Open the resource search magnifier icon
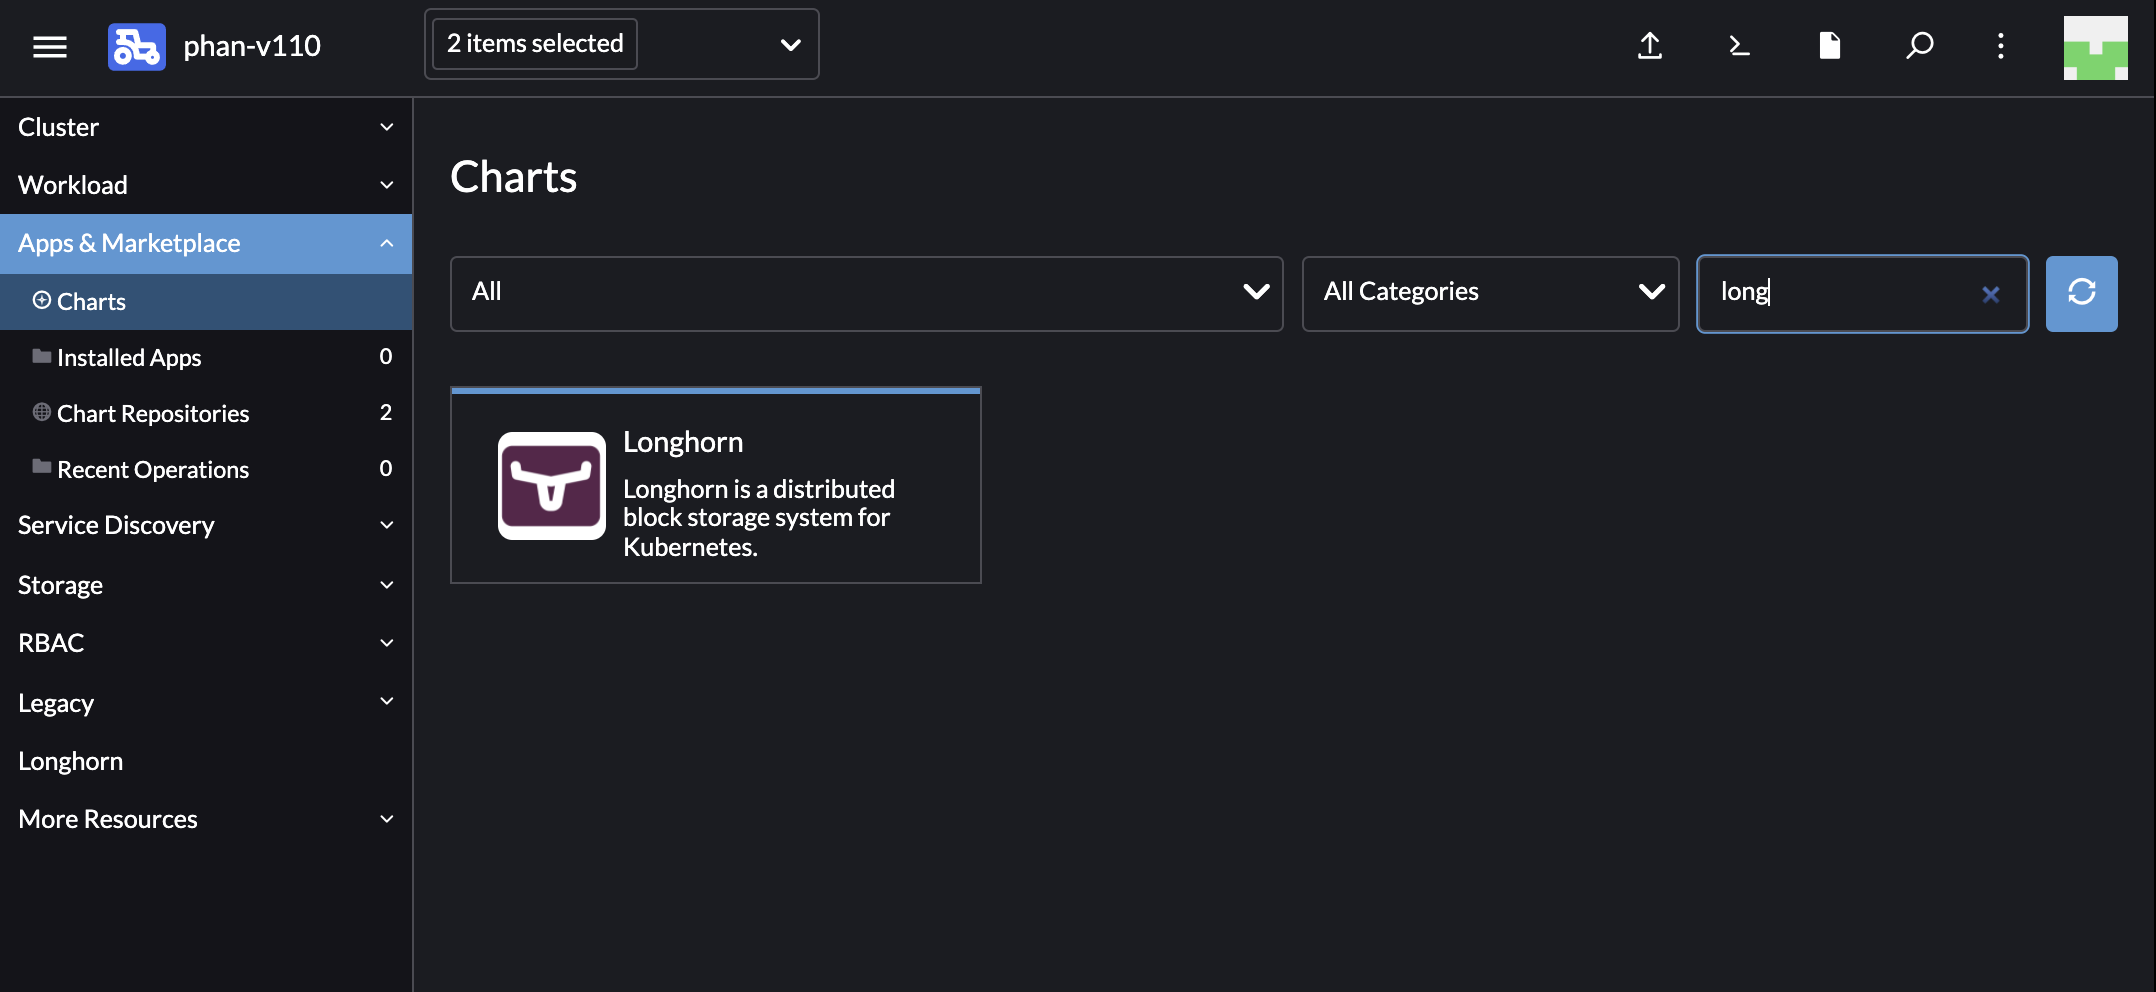Image resolution: width=2156 pixels, height=992 pixels. coord(1919,46)
